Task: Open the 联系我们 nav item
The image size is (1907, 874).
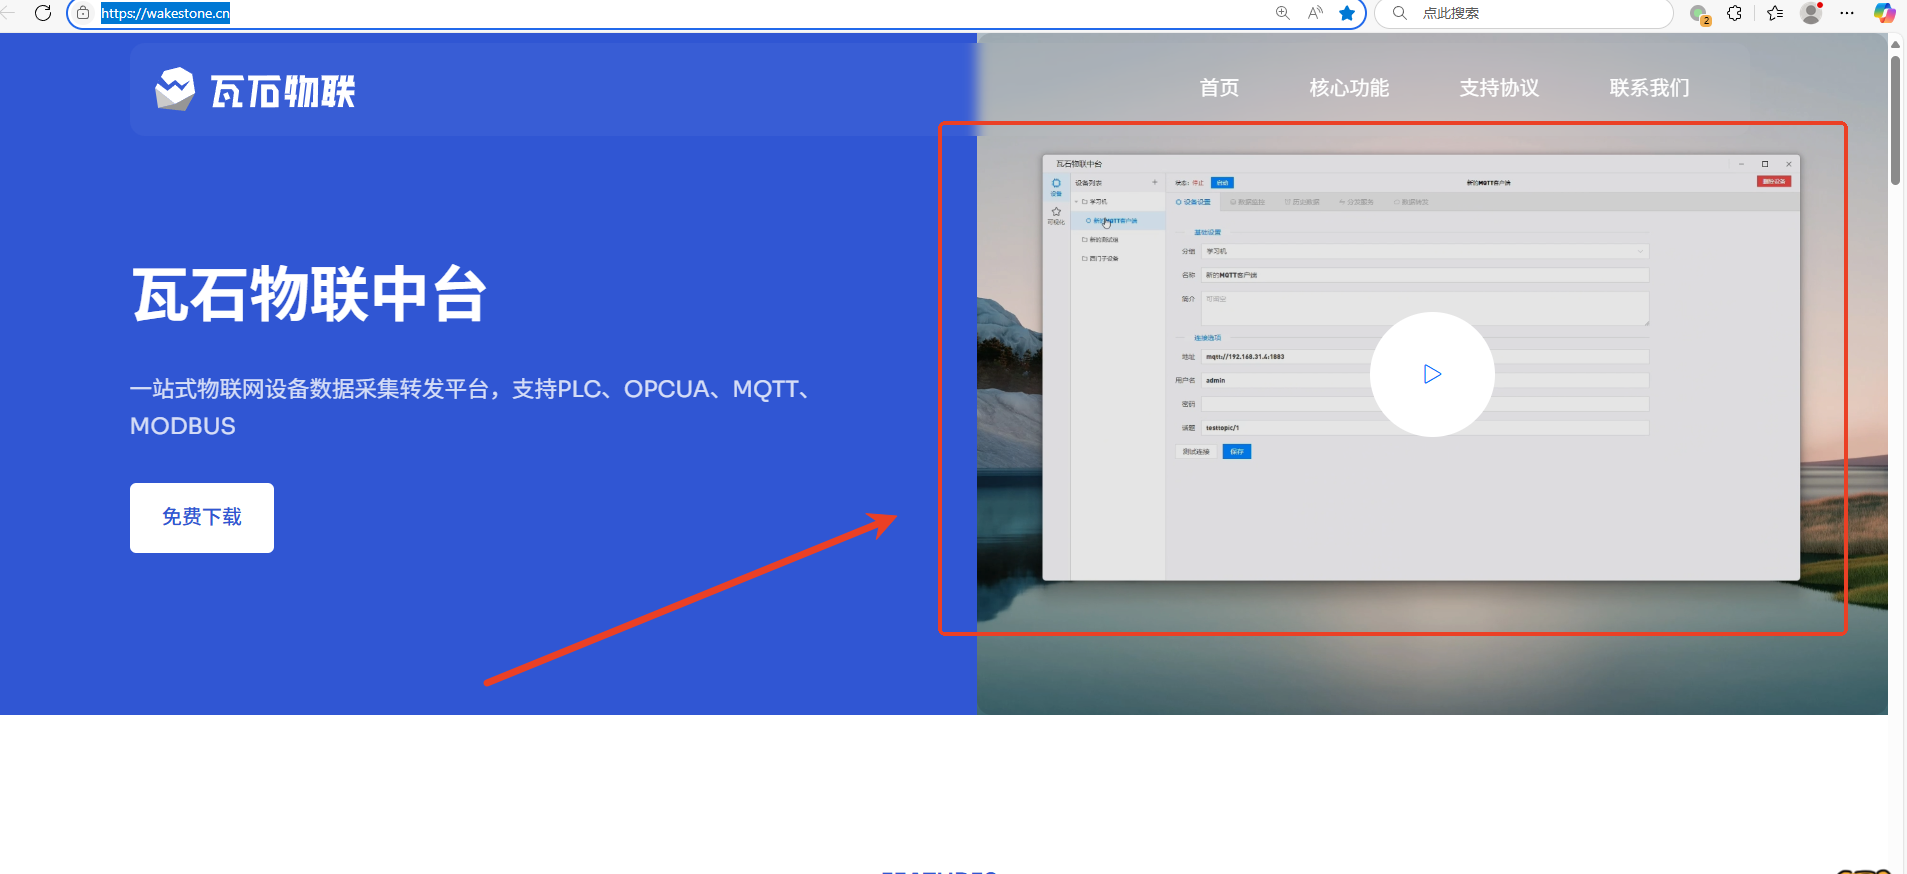Action: point(1649,88)
